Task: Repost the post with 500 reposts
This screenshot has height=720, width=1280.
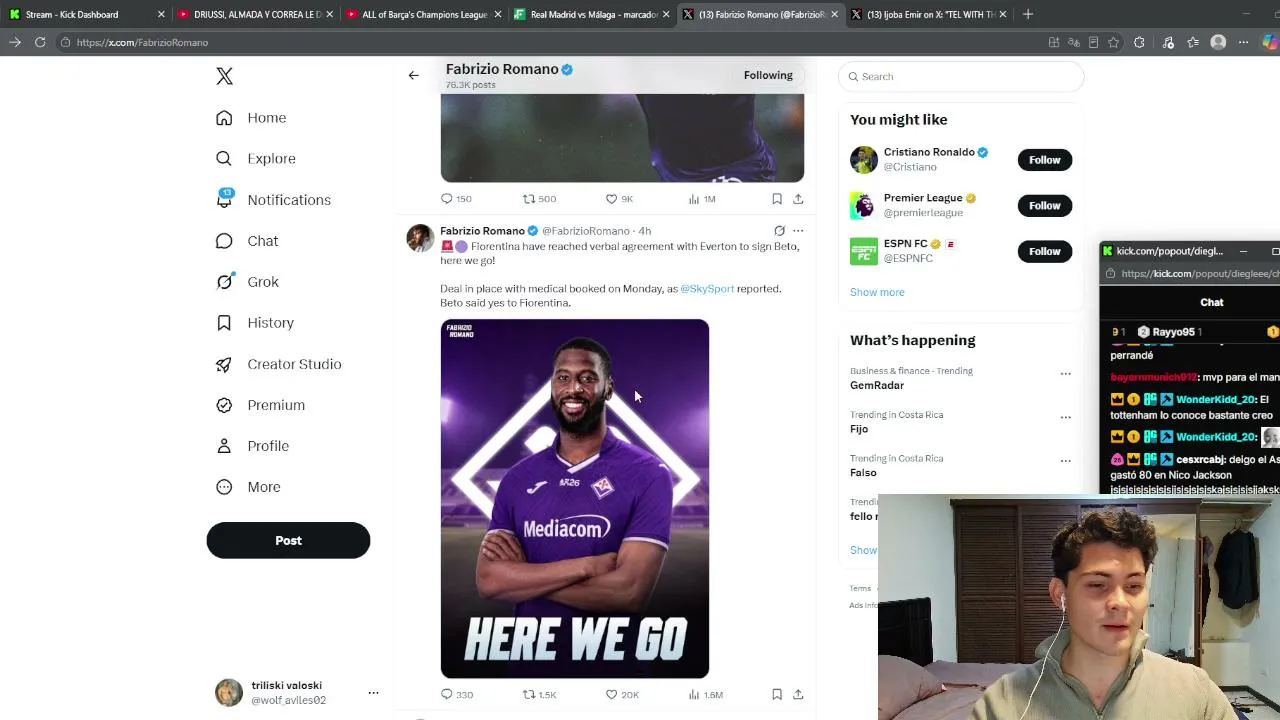Action: click(x=539, y=199)
